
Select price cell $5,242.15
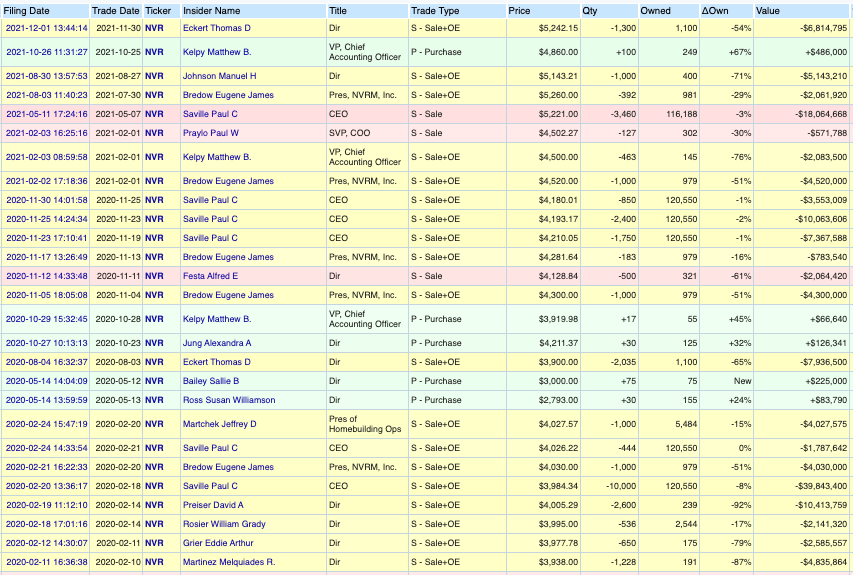point(543,28)
